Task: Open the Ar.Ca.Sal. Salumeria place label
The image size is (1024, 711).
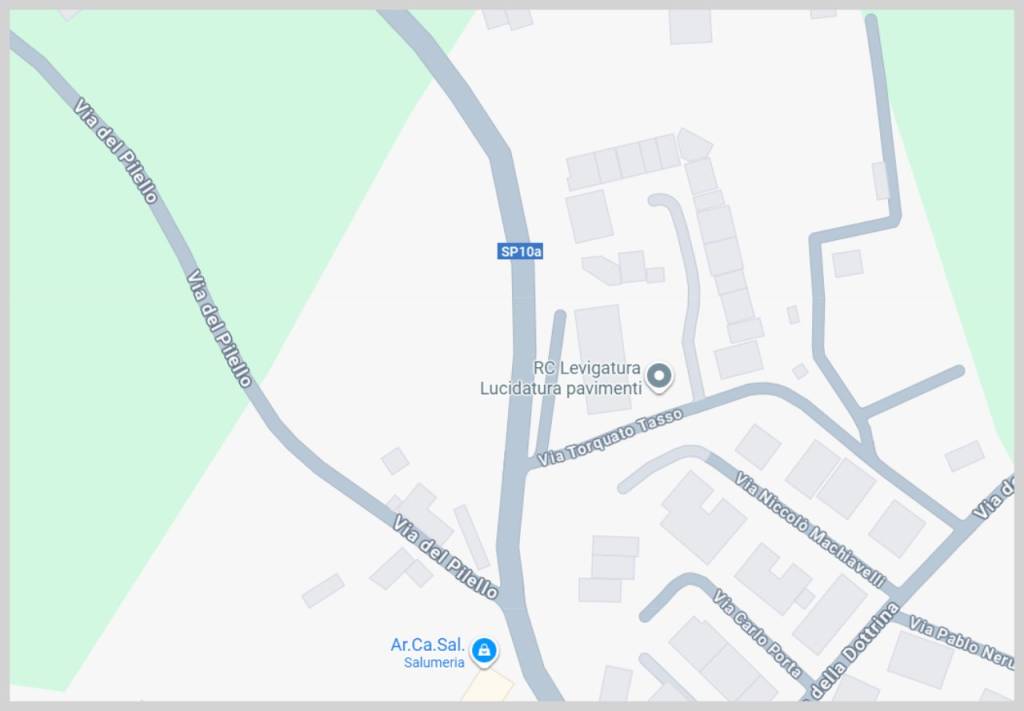Action: [x=428, y=653]
